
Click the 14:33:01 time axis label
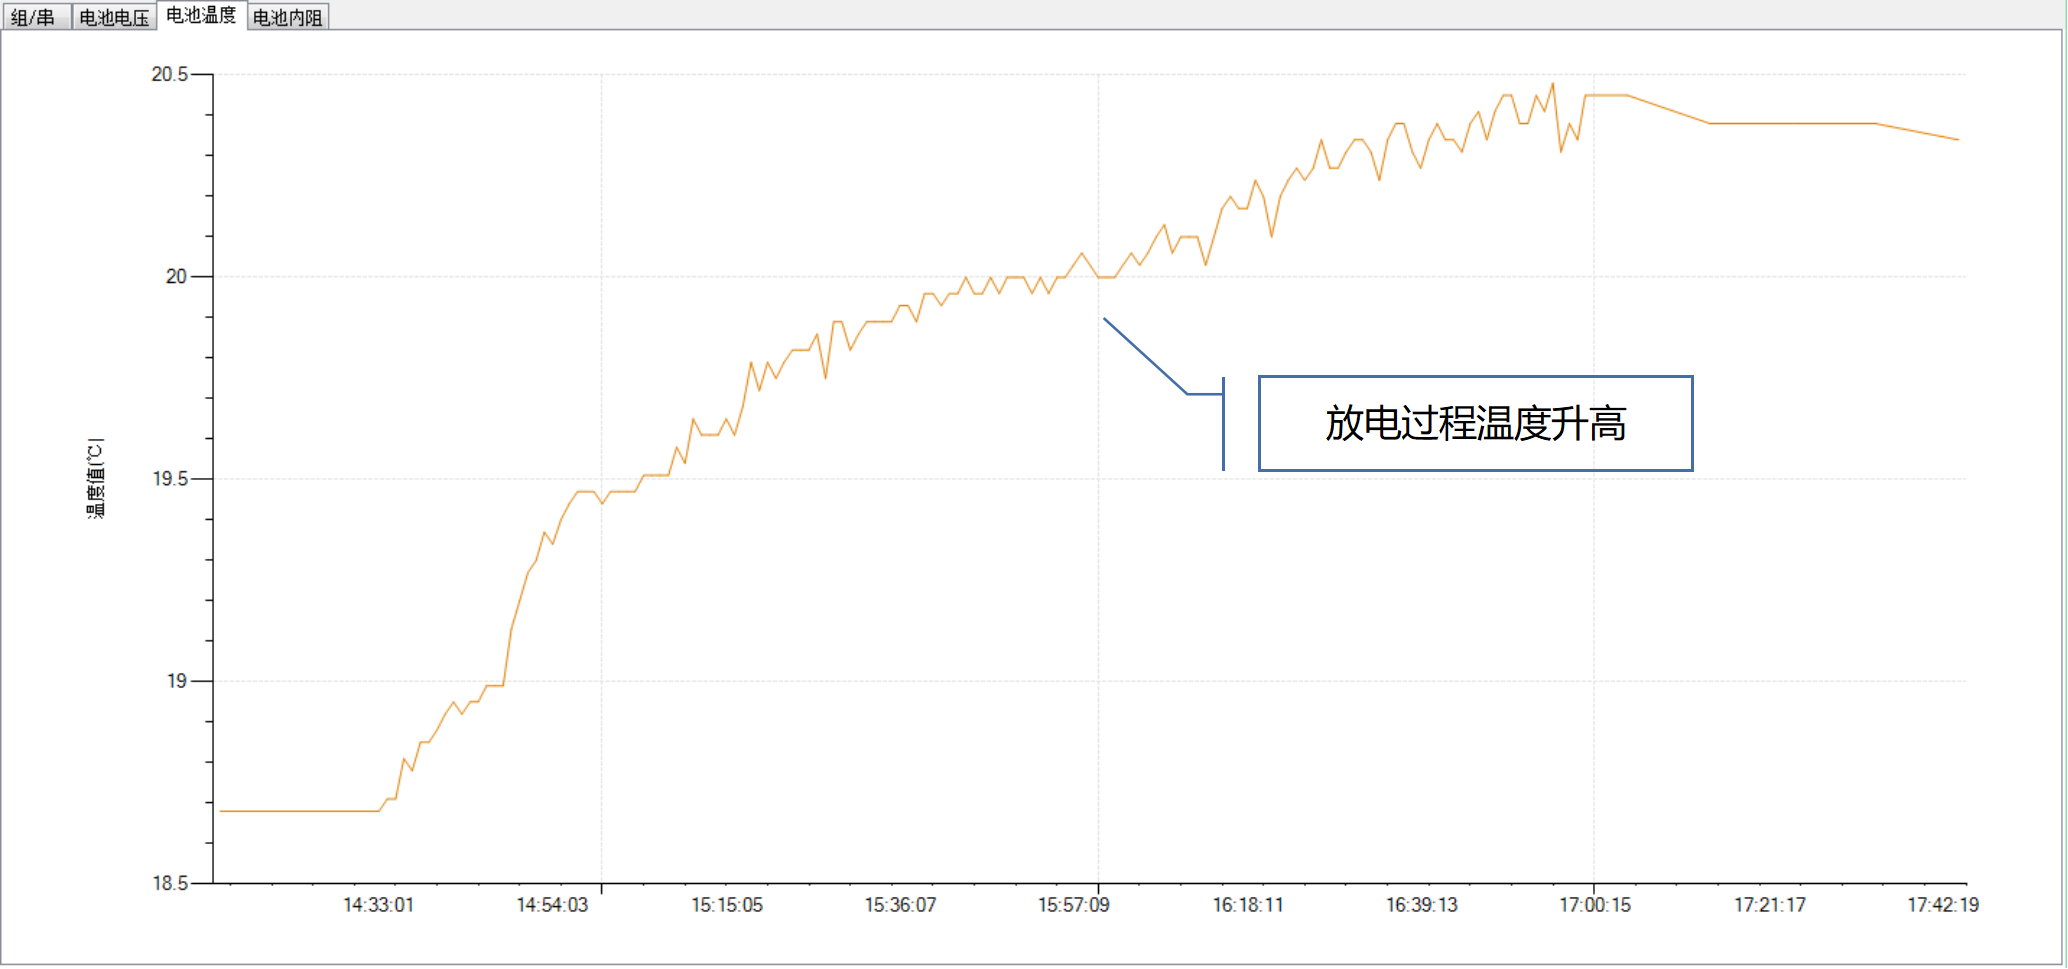point(378,905)
